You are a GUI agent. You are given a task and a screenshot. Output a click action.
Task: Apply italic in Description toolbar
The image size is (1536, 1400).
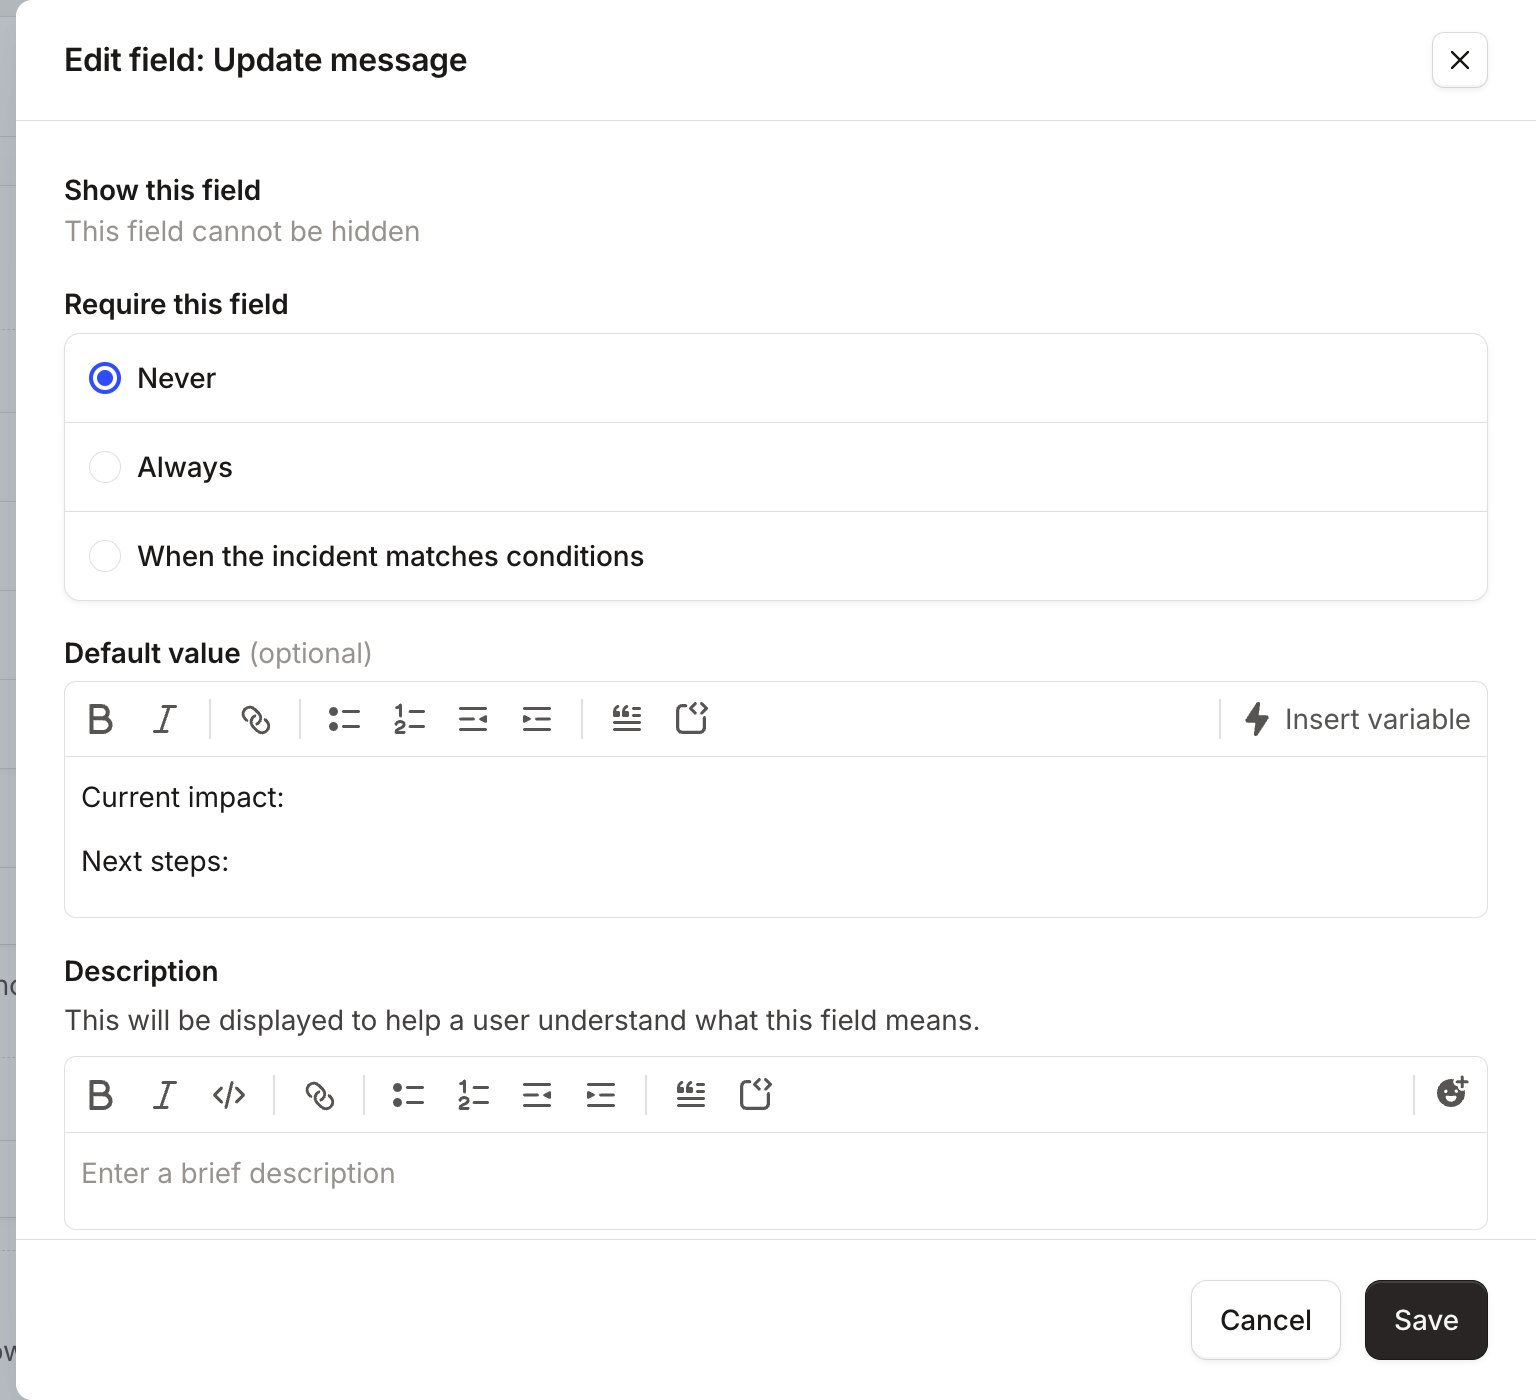point(165,1095)
